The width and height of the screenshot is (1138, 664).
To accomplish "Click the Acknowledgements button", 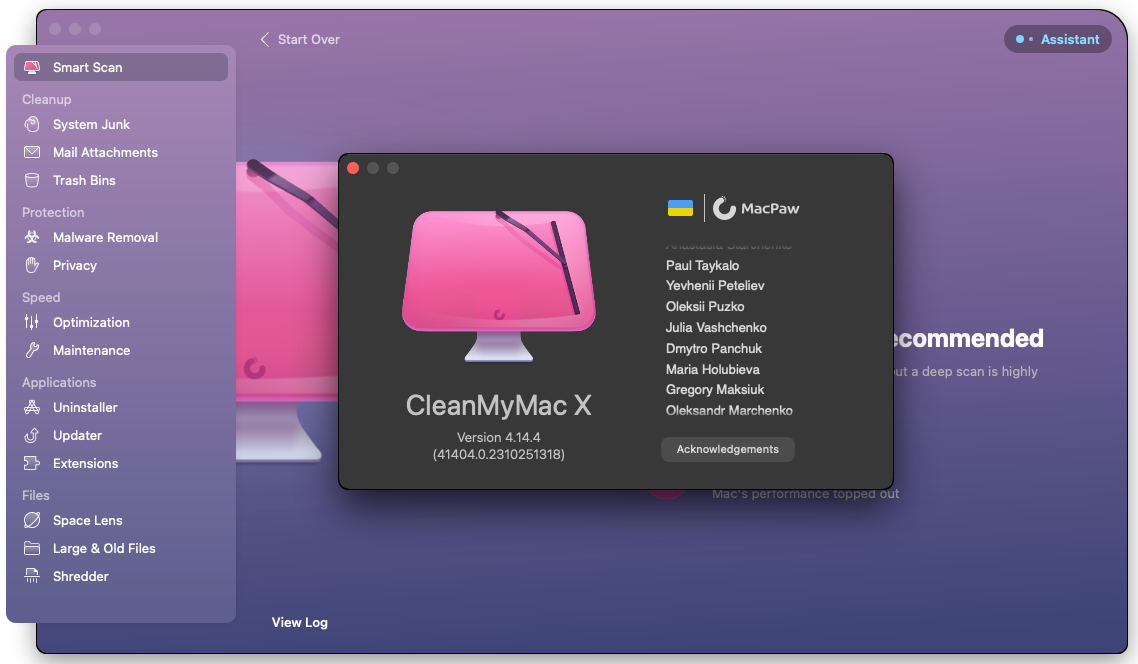I will (x=727, y=450).
